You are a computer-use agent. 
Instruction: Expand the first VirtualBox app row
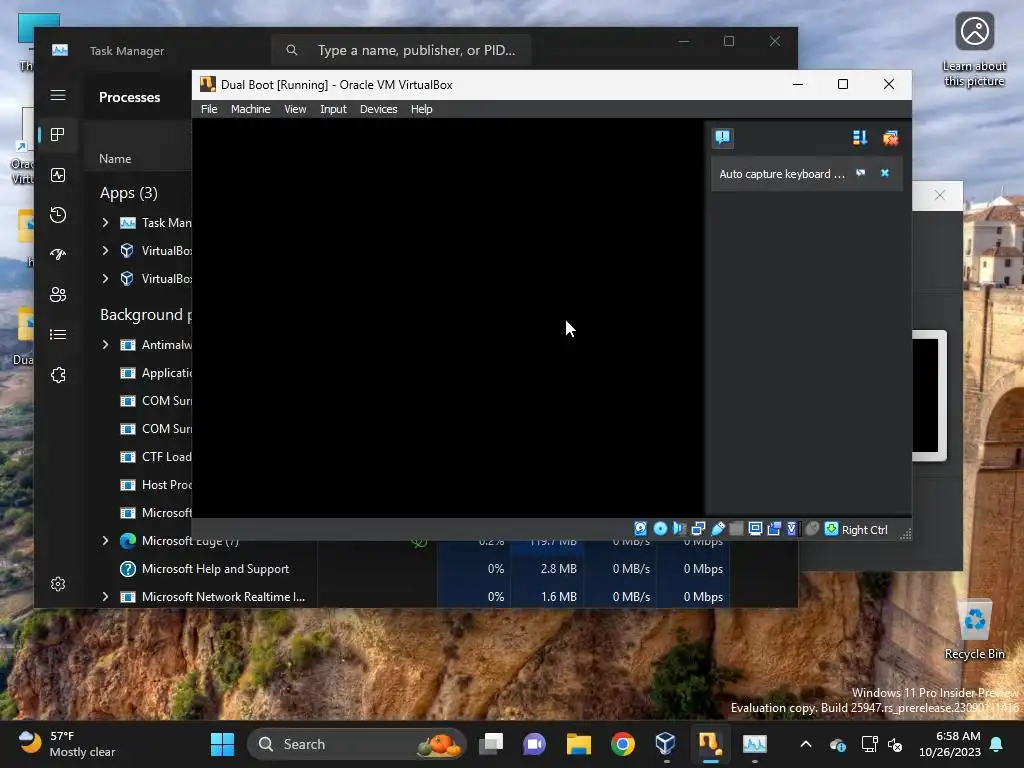(105, 251)
